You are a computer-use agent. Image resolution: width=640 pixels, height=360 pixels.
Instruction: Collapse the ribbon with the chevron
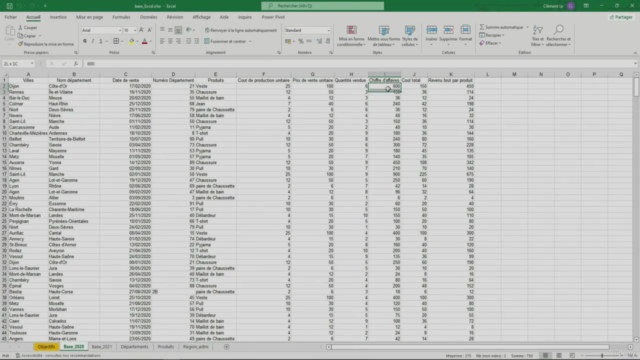(x=635, y=53)
